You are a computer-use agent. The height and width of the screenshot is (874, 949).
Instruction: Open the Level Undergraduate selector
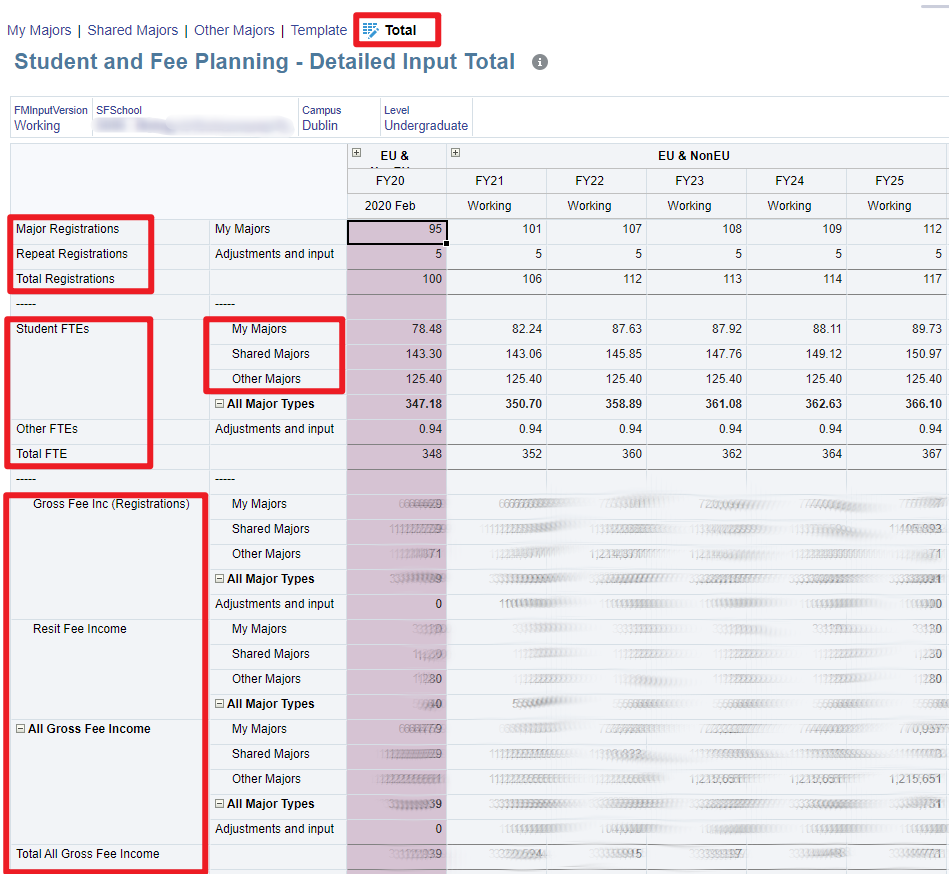pyautogui.click(x=425, y=126)
